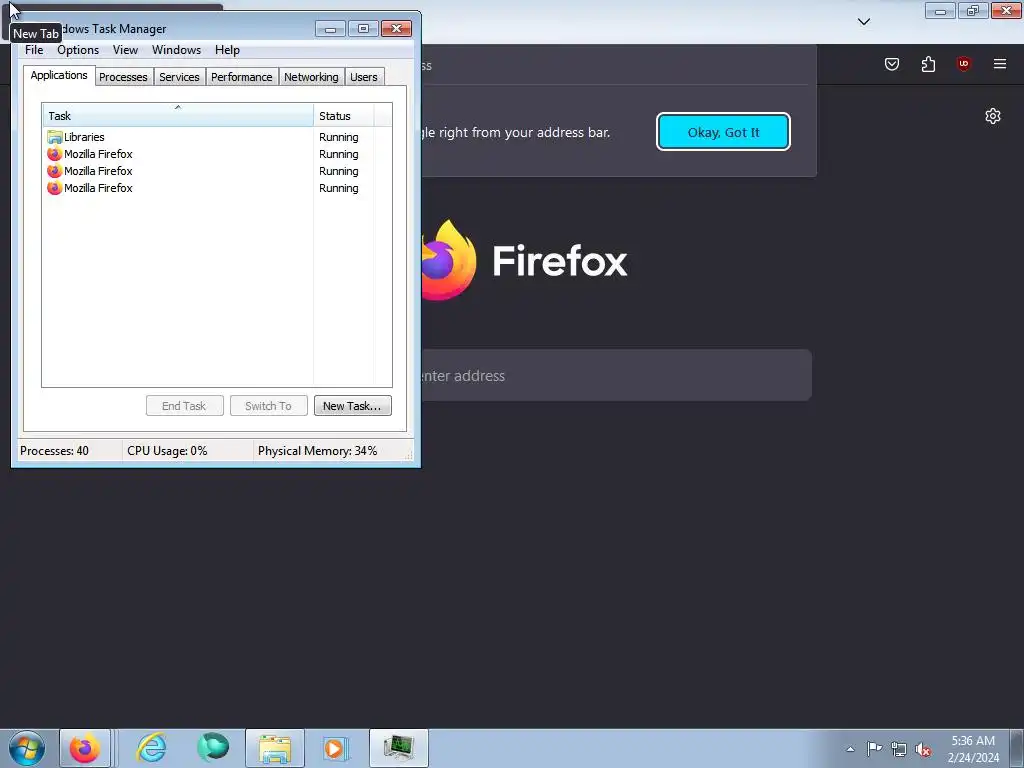Open Windows Explorer from the taskbar
This screenshot has height=768, width=1024.
click(275, 748)
